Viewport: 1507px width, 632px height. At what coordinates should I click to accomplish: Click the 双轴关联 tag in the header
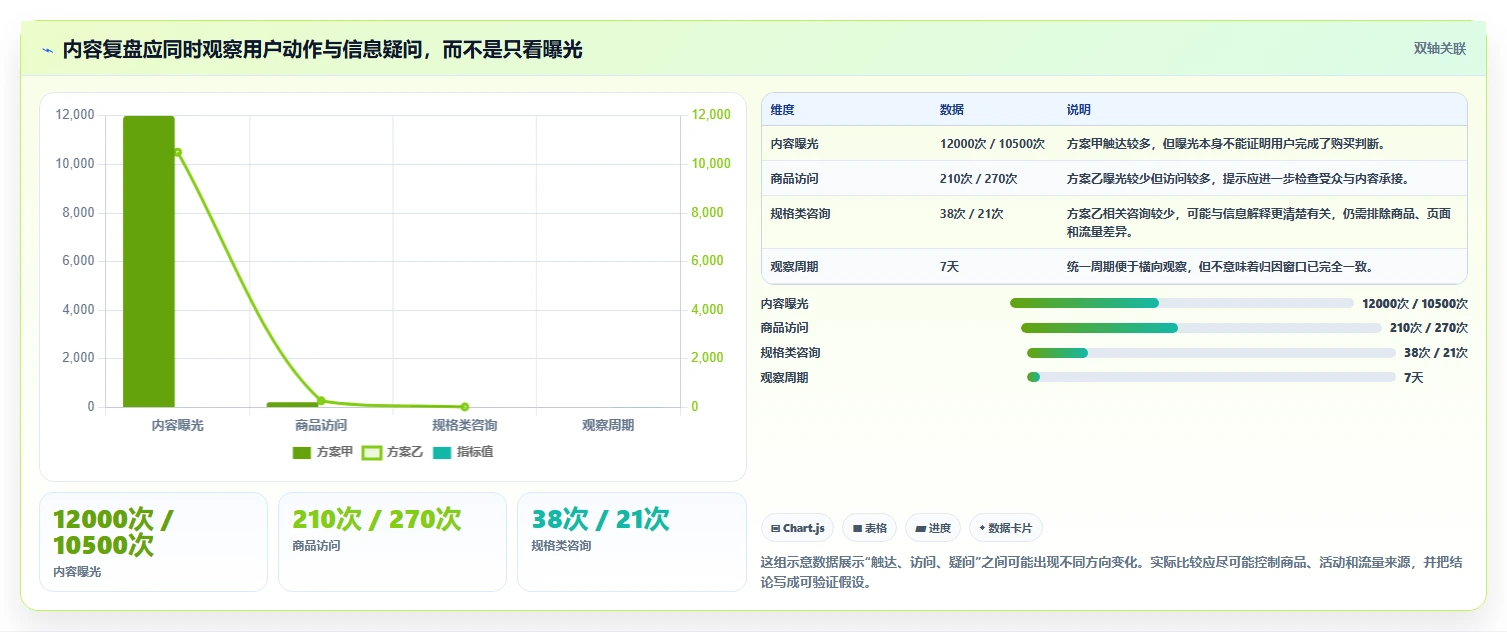coord(1439,49)
